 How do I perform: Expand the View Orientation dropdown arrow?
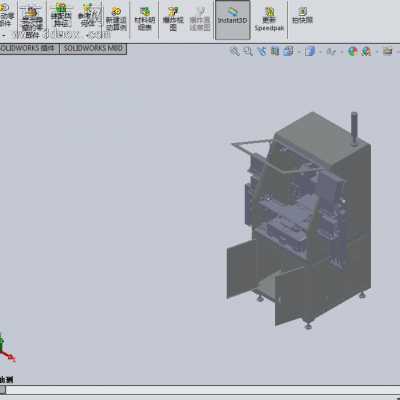[x=299, y=52]
